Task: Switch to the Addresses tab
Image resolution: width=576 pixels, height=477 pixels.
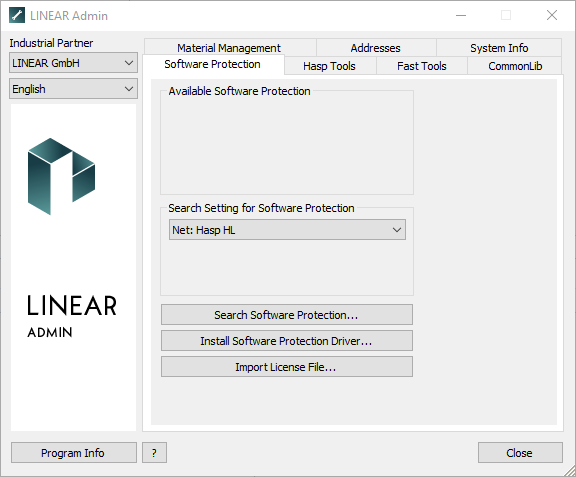Action: click(375, 48)
